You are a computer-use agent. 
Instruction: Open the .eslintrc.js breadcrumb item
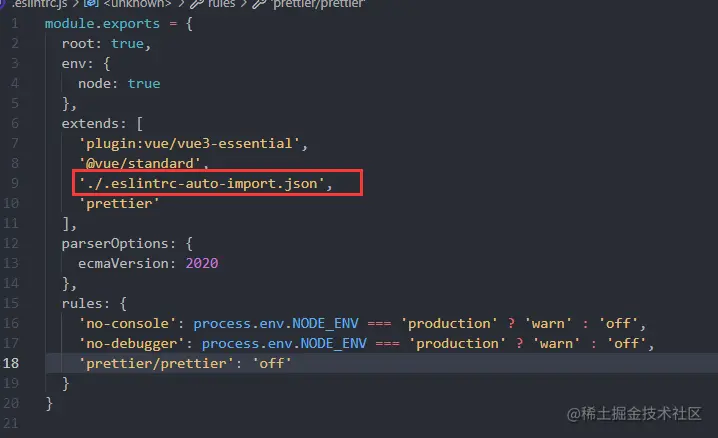pos(39,4)
